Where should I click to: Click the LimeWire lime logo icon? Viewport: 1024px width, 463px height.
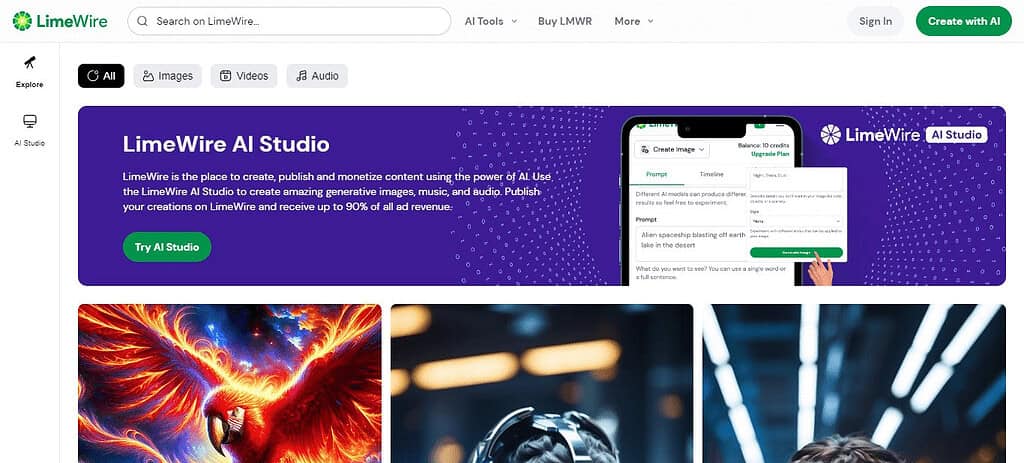click(x=22, y=21)
